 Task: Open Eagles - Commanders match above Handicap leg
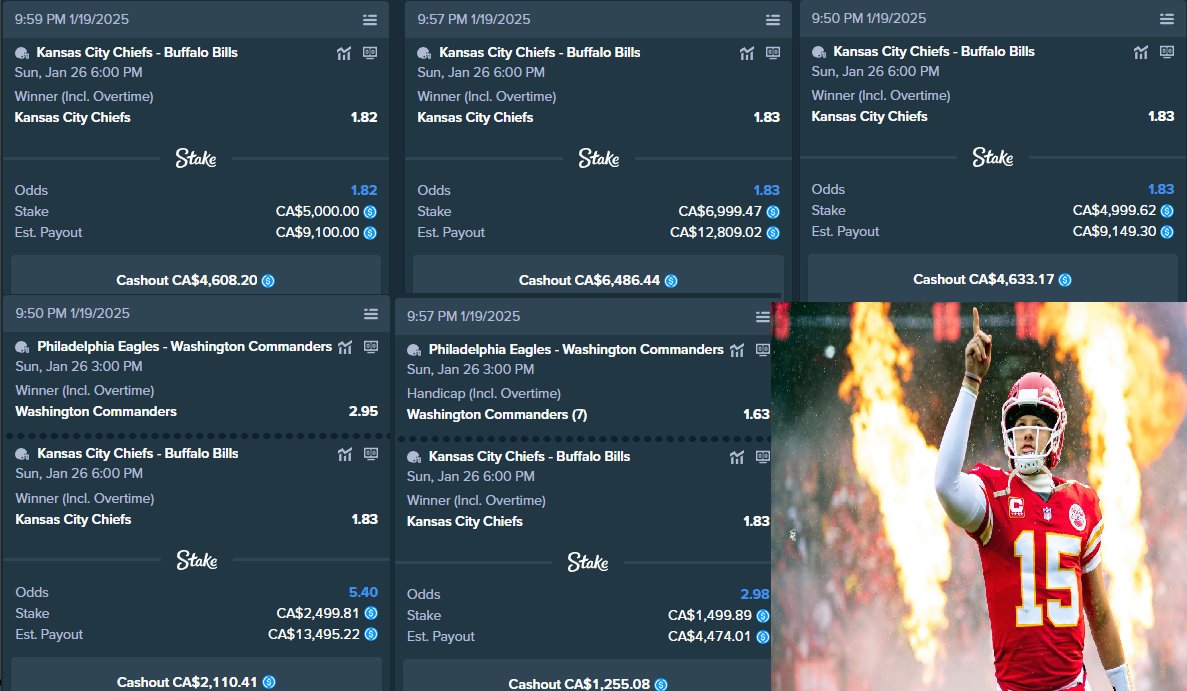click(576, 350)
